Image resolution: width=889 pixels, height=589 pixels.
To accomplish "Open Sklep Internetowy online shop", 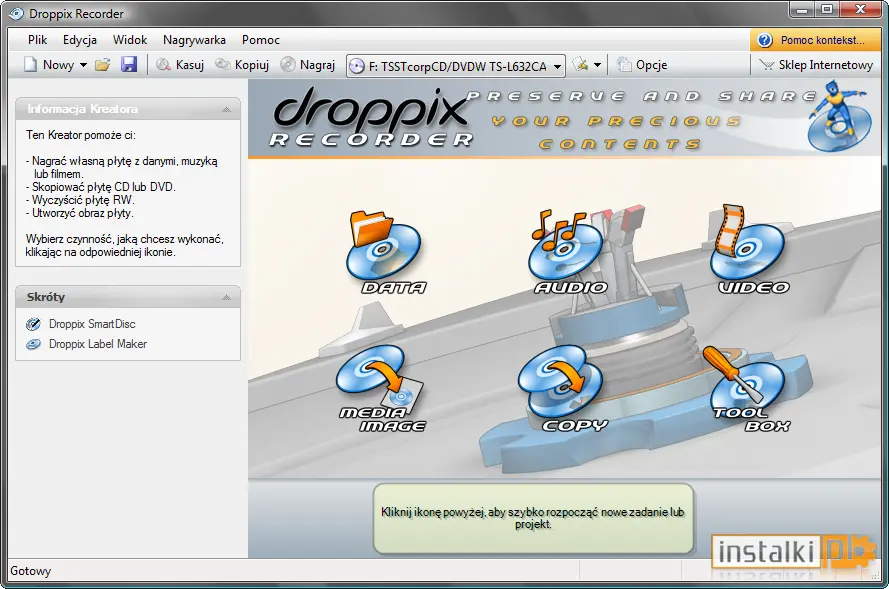I will 816,65.
